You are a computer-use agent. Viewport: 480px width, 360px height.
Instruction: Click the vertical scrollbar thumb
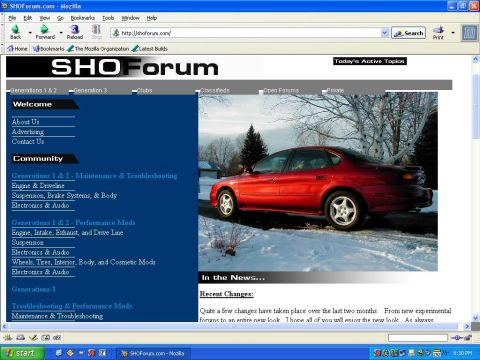(476, 106)
